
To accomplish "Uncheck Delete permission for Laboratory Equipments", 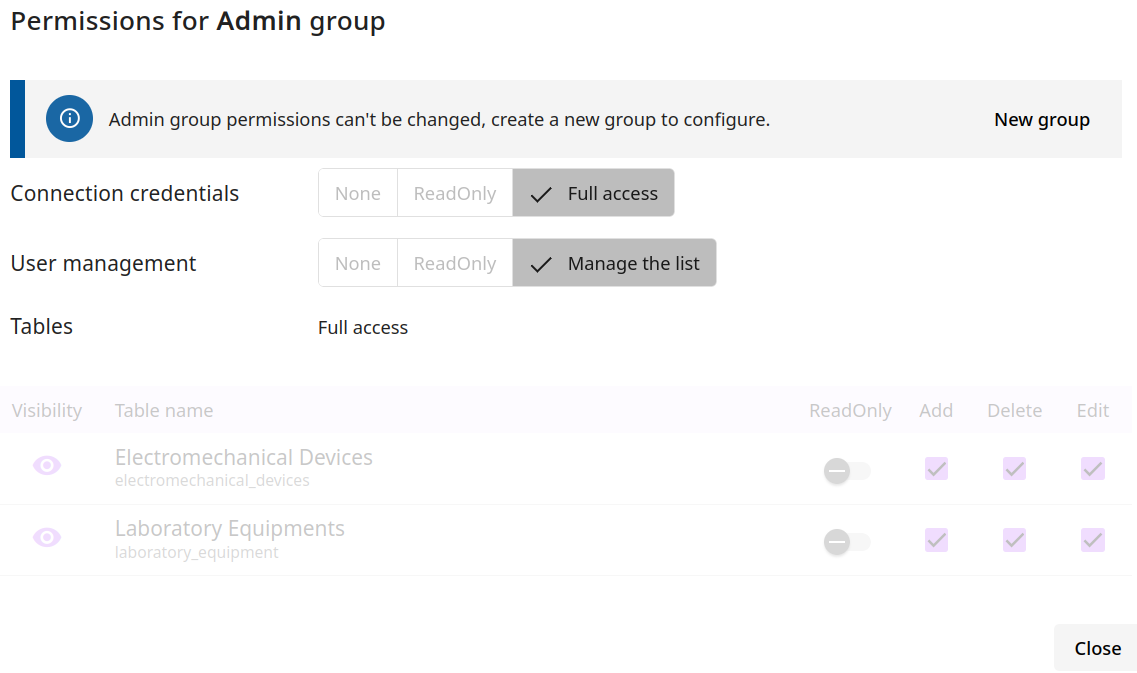I will [x=1014, y=540].
